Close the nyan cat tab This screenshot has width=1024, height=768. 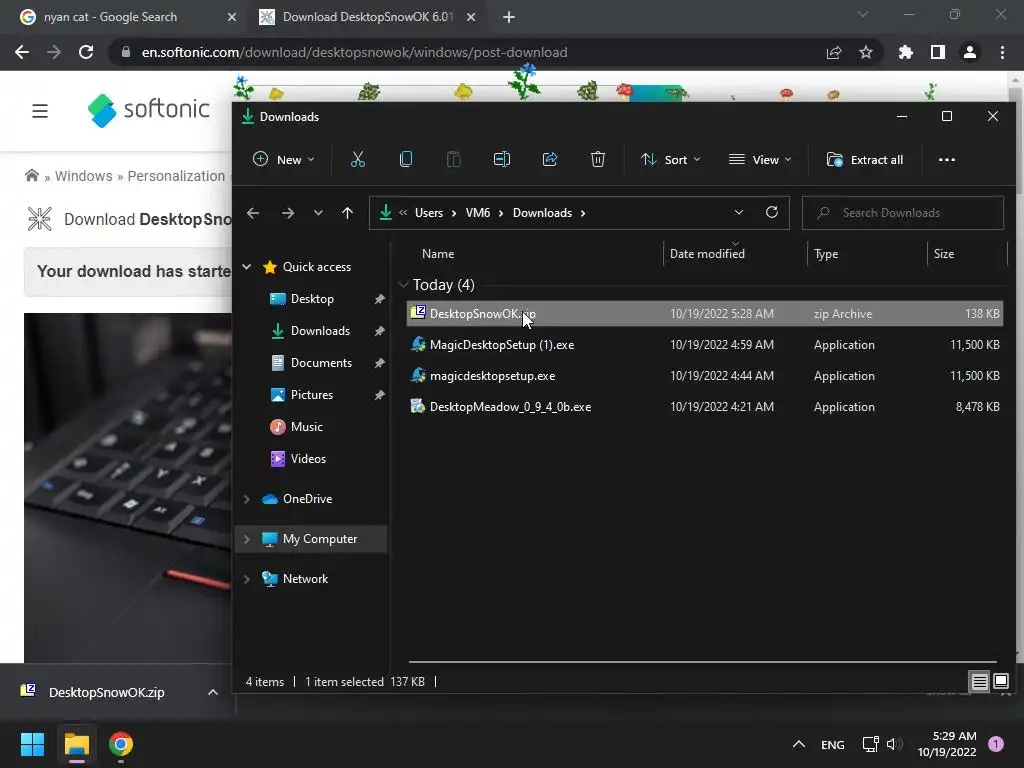point(232,18)
